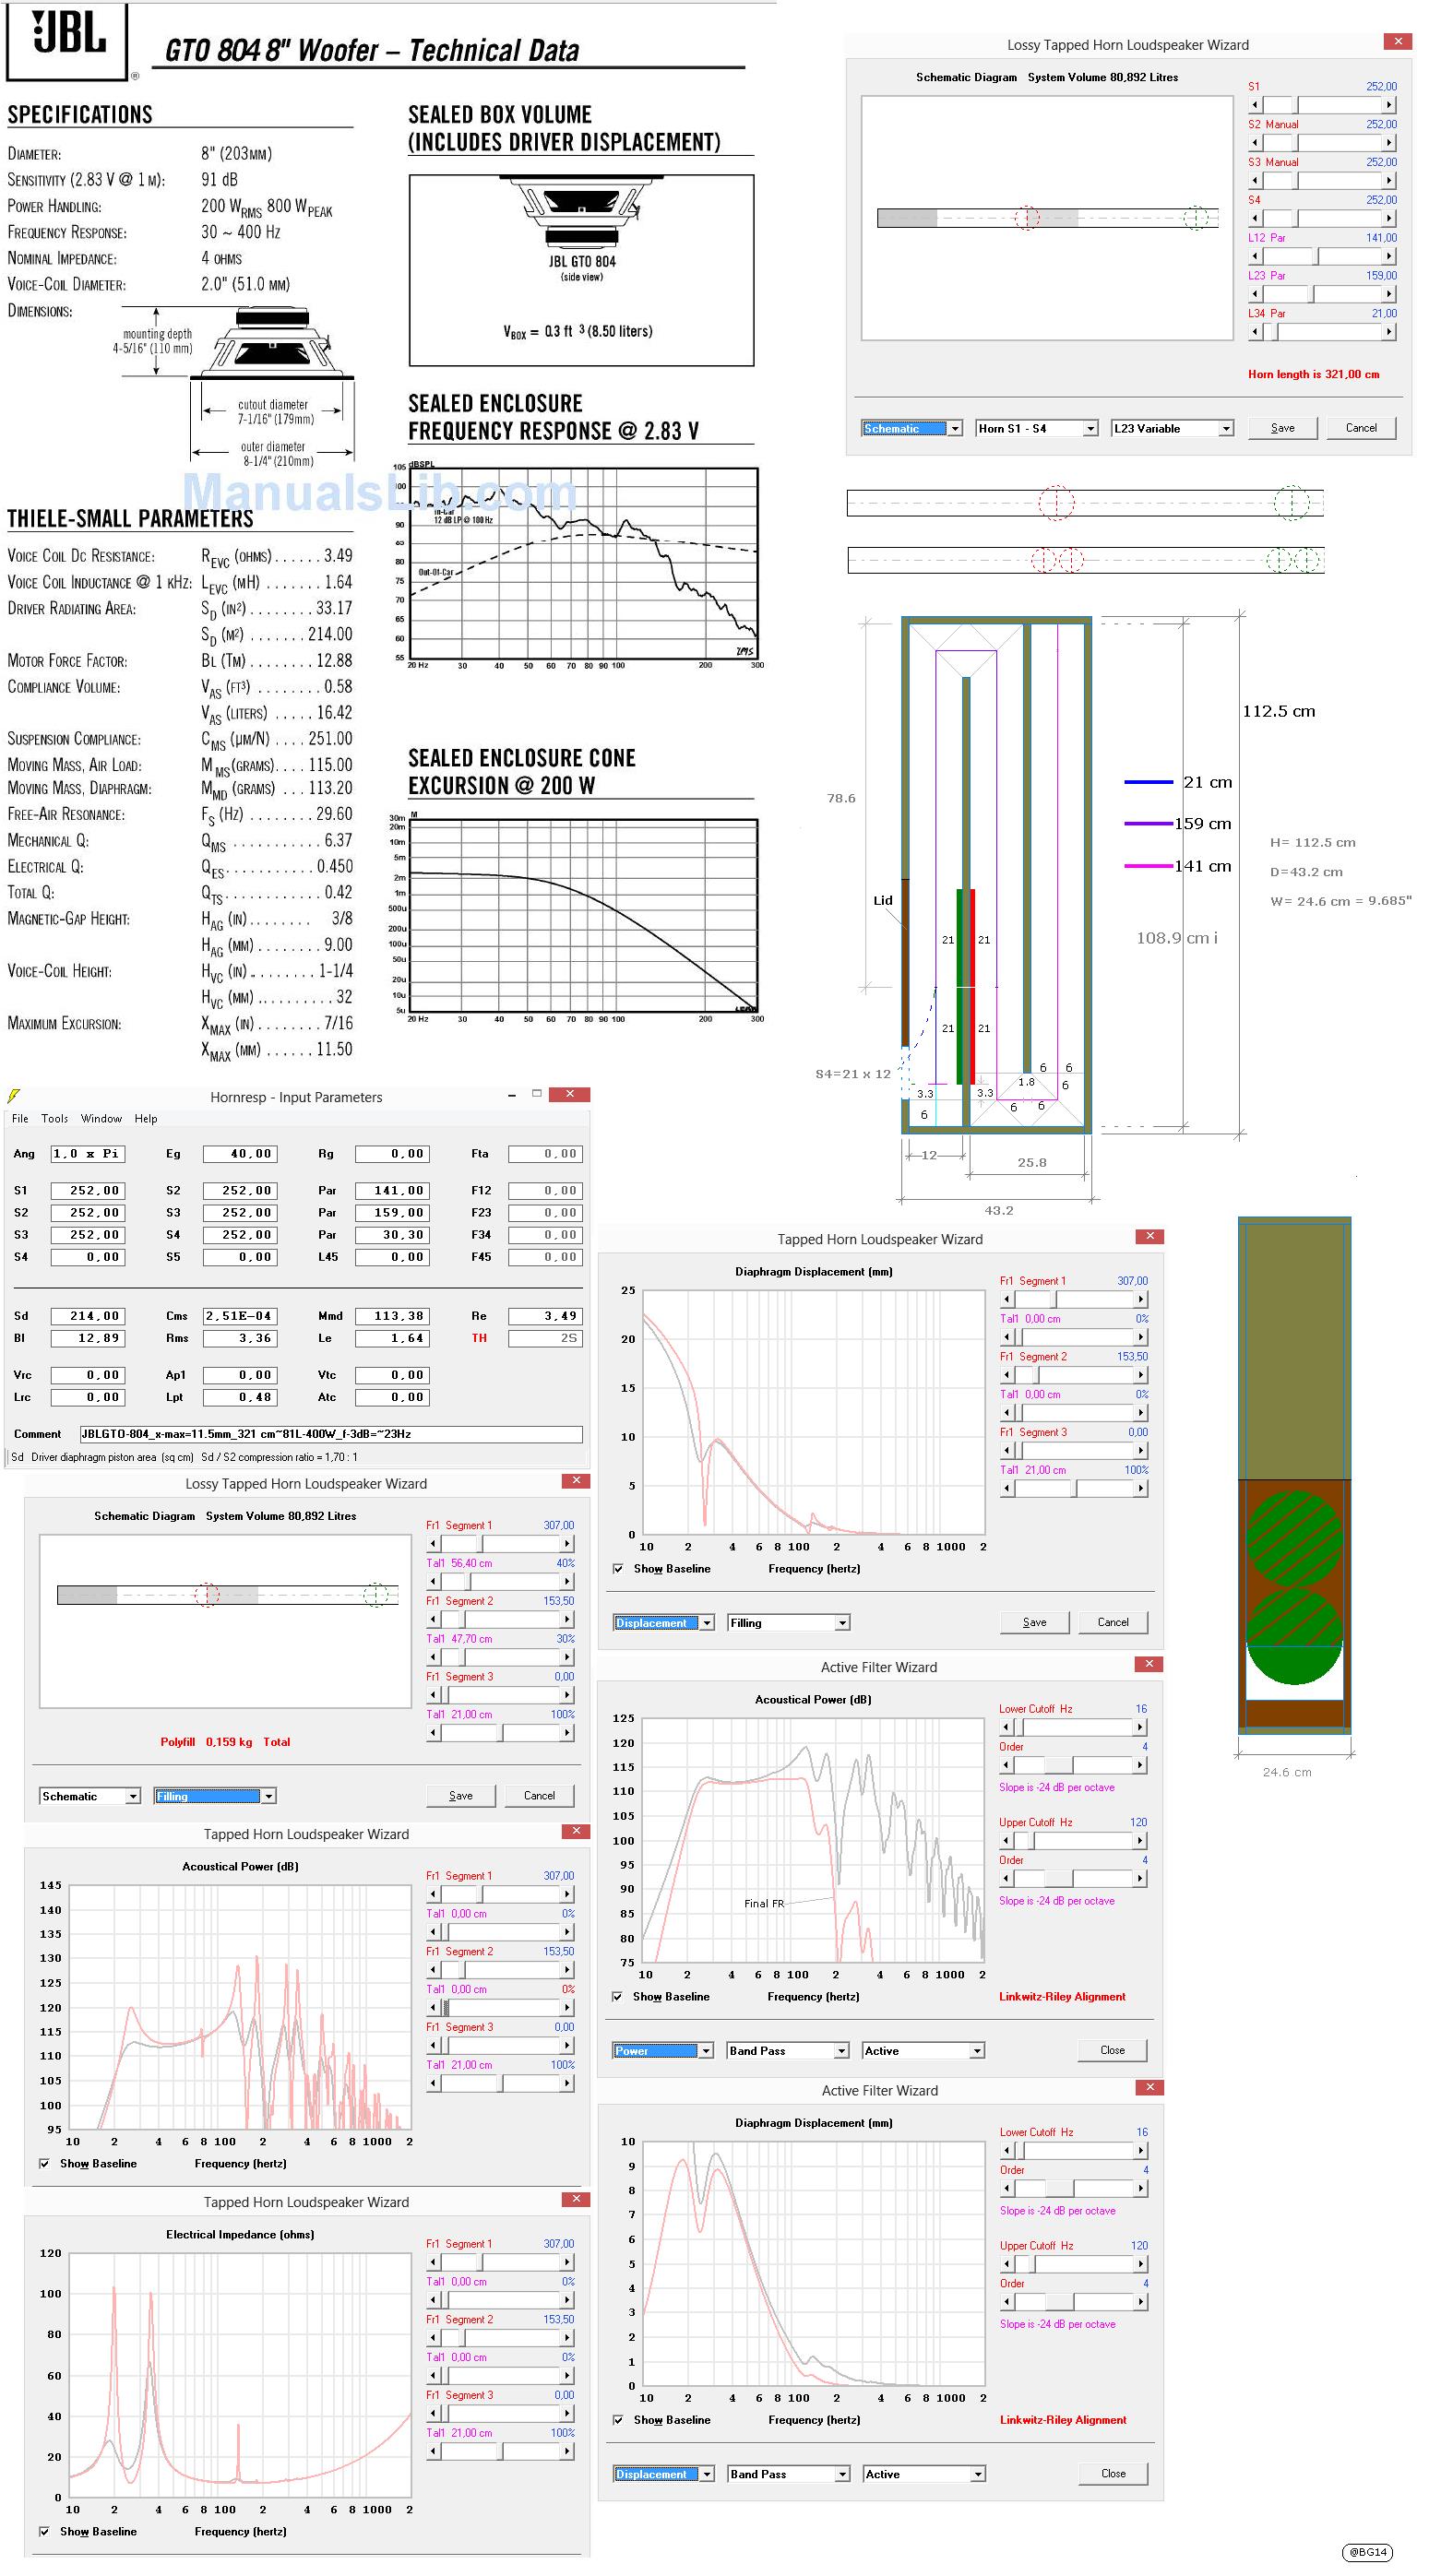The image size is (1441, 2576).
Task: Open the L23 Variable dropdown
Action: 1172,429
